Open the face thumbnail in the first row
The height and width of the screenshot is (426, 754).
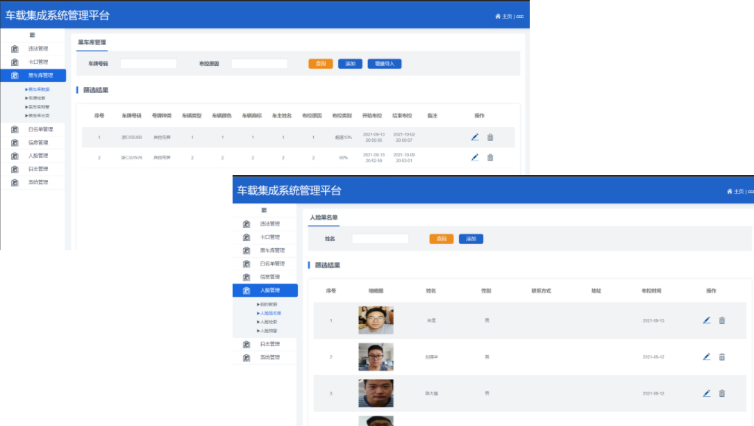click(x=375, y=320)
